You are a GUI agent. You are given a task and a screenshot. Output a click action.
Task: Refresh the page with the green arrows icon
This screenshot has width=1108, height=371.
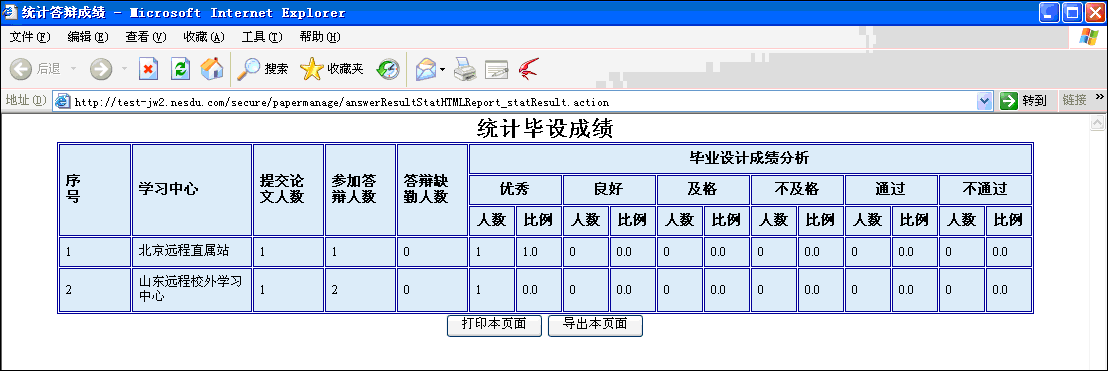[181, 69]
